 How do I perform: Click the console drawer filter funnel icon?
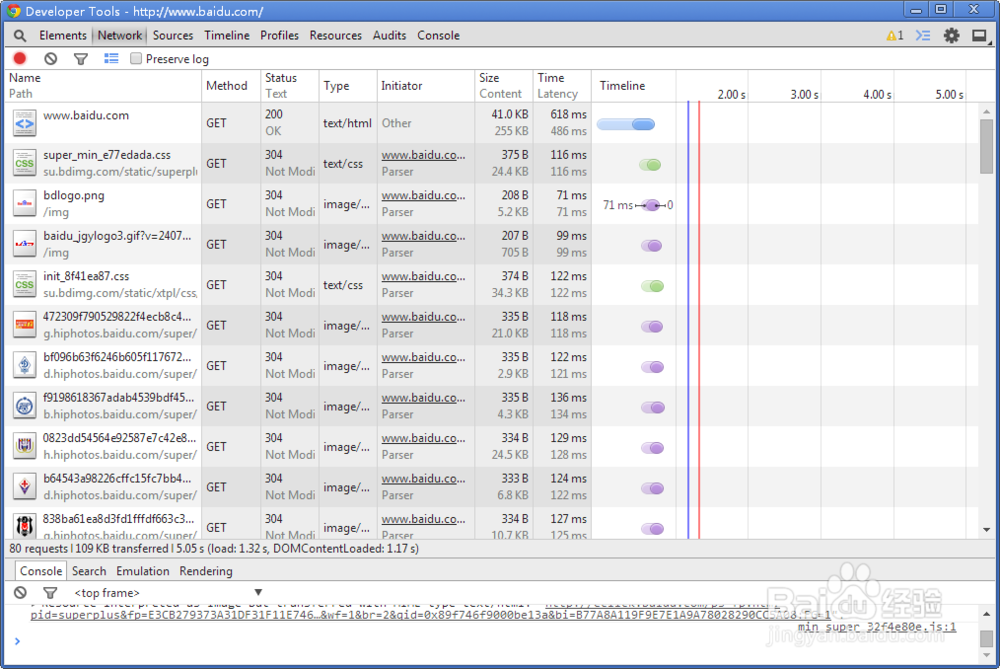coord(50,593)
